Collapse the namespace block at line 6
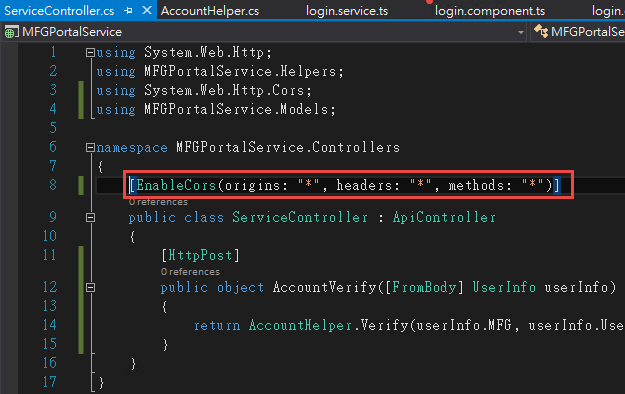The height and width of the screenshot is (394, 625). click(x=90, y=148)
